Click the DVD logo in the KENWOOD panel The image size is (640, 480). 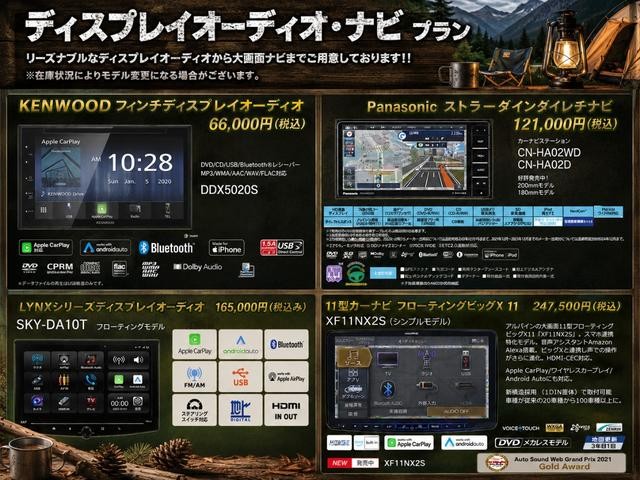(x=29, y=268)
